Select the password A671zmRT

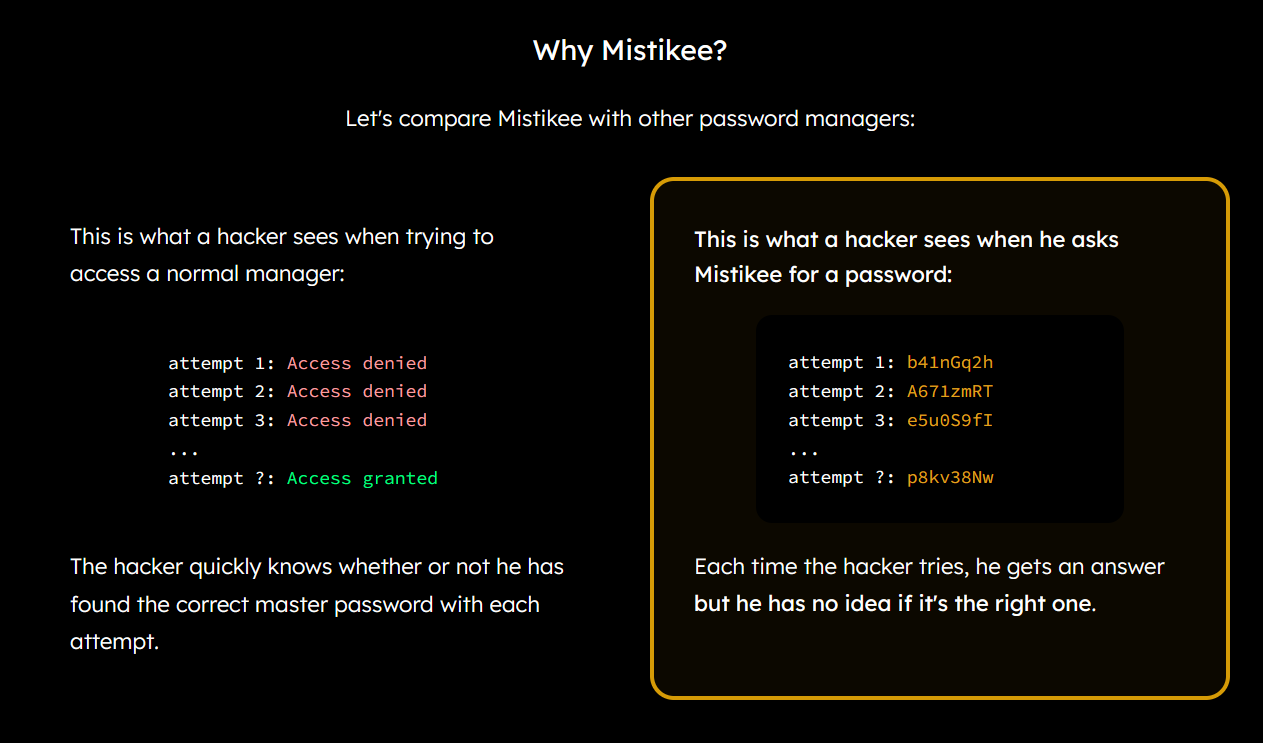point(950,391)
